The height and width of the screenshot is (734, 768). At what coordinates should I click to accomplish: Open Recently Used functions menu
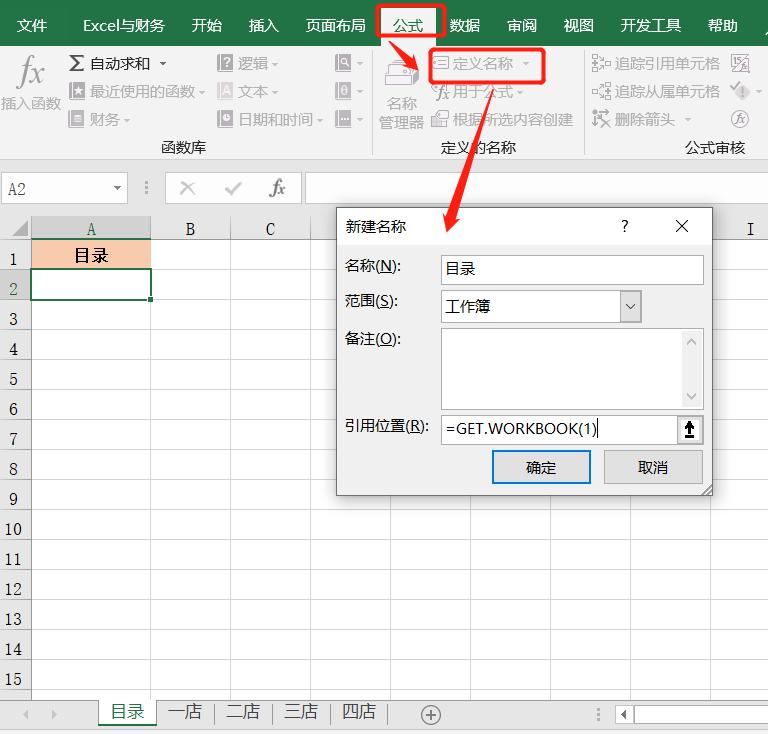pyautogui.click(x=137, y=91)
